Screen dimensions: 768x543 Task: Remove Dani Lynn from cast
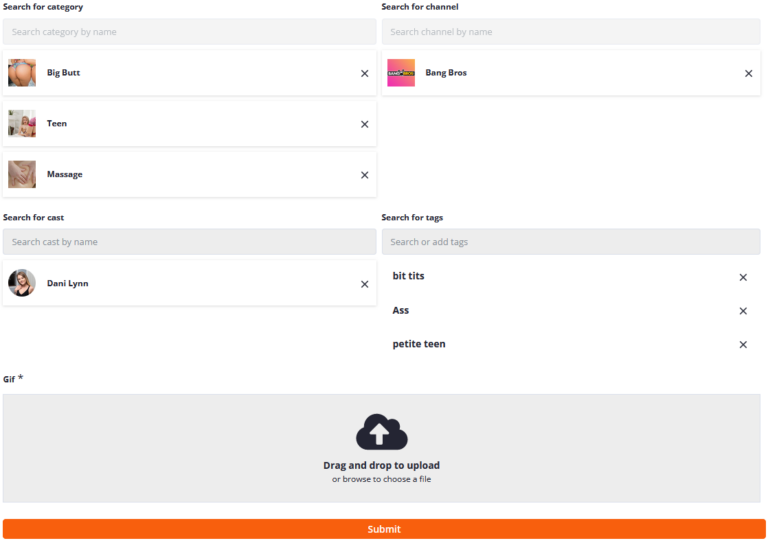pyautogui.click(x=364, y=284)
